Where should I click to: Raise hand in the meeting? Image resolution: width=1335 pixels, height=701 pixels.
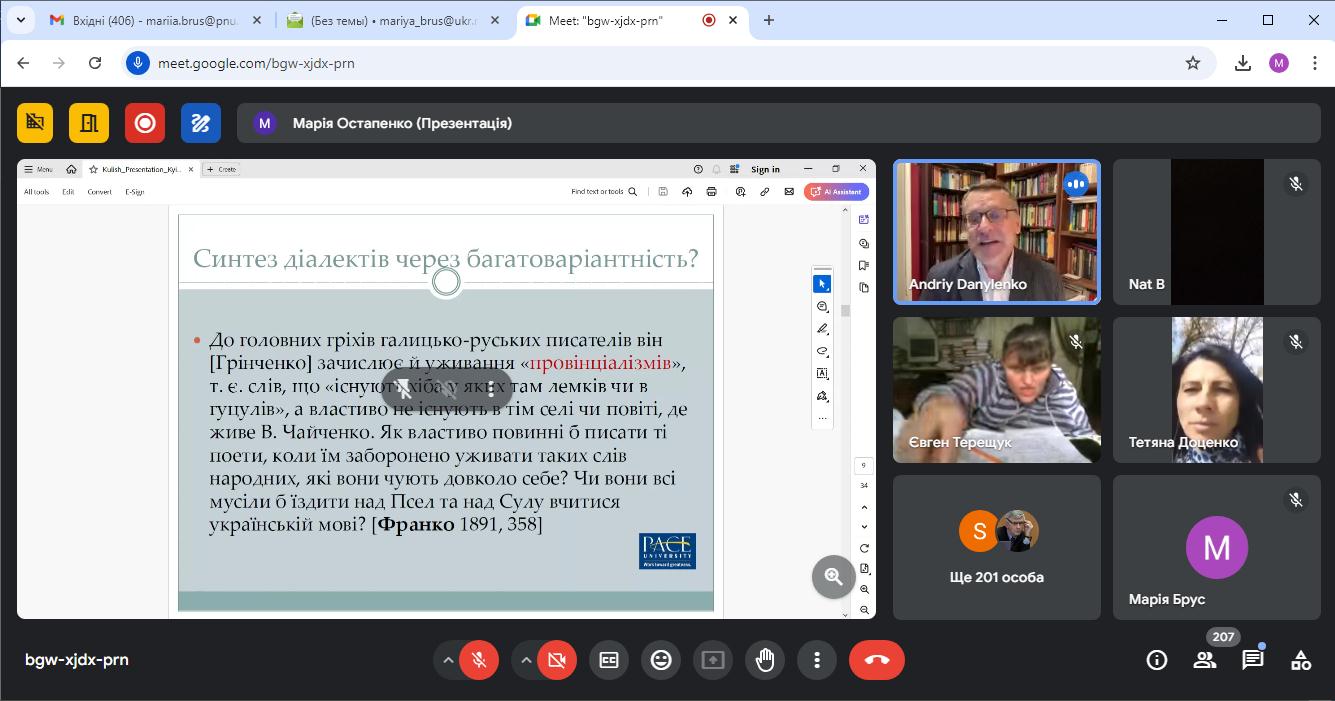point(765,660)
